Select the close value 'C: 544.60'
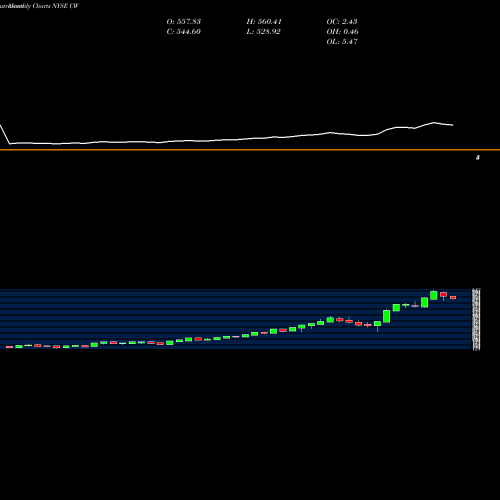This screenshot has height=500, width=500. tap(184, 32)
